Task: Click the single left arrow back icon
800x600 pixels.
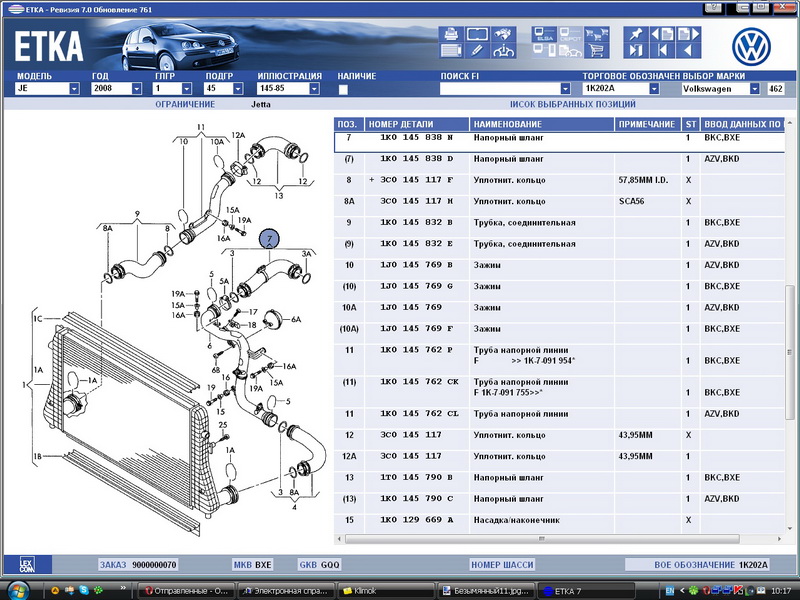Action: pos(688,51)
